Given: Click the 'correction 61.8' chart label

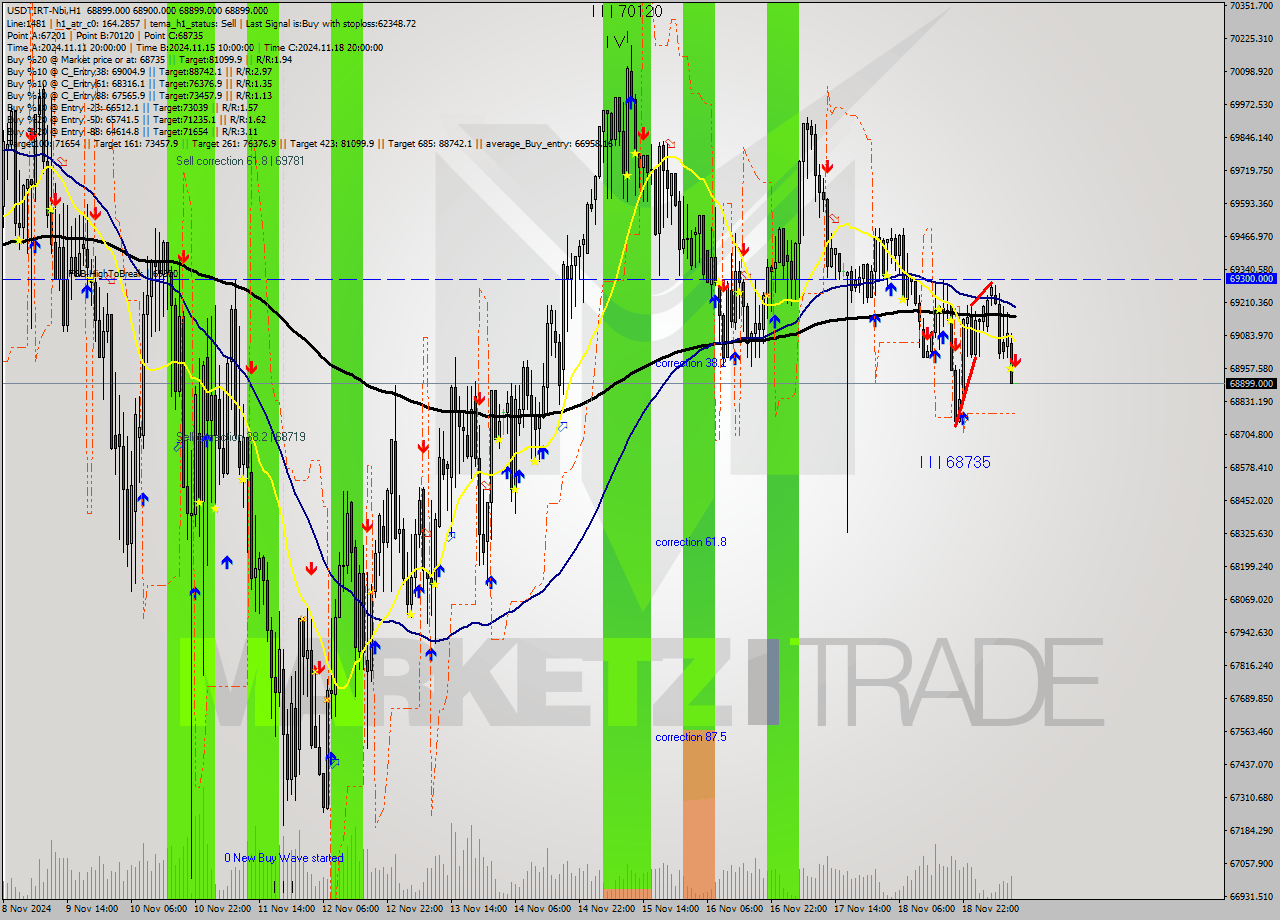Looking at the screenshot, I should [691, 542].
